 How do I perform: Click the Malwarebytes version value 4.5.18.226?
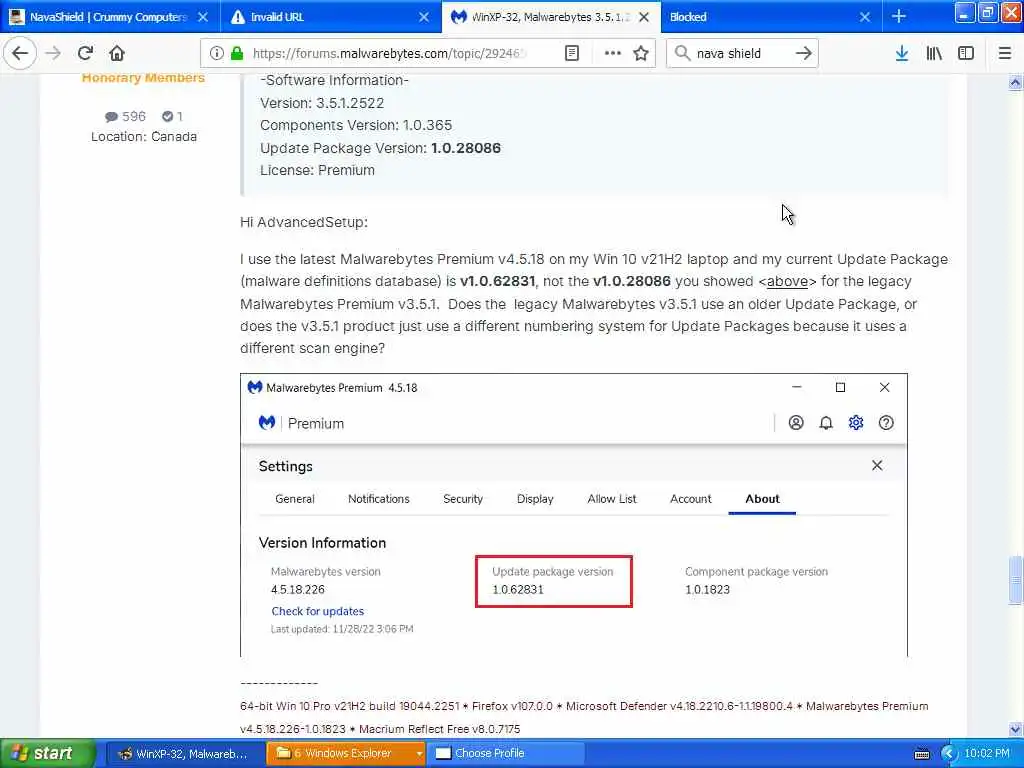point(298,590)
